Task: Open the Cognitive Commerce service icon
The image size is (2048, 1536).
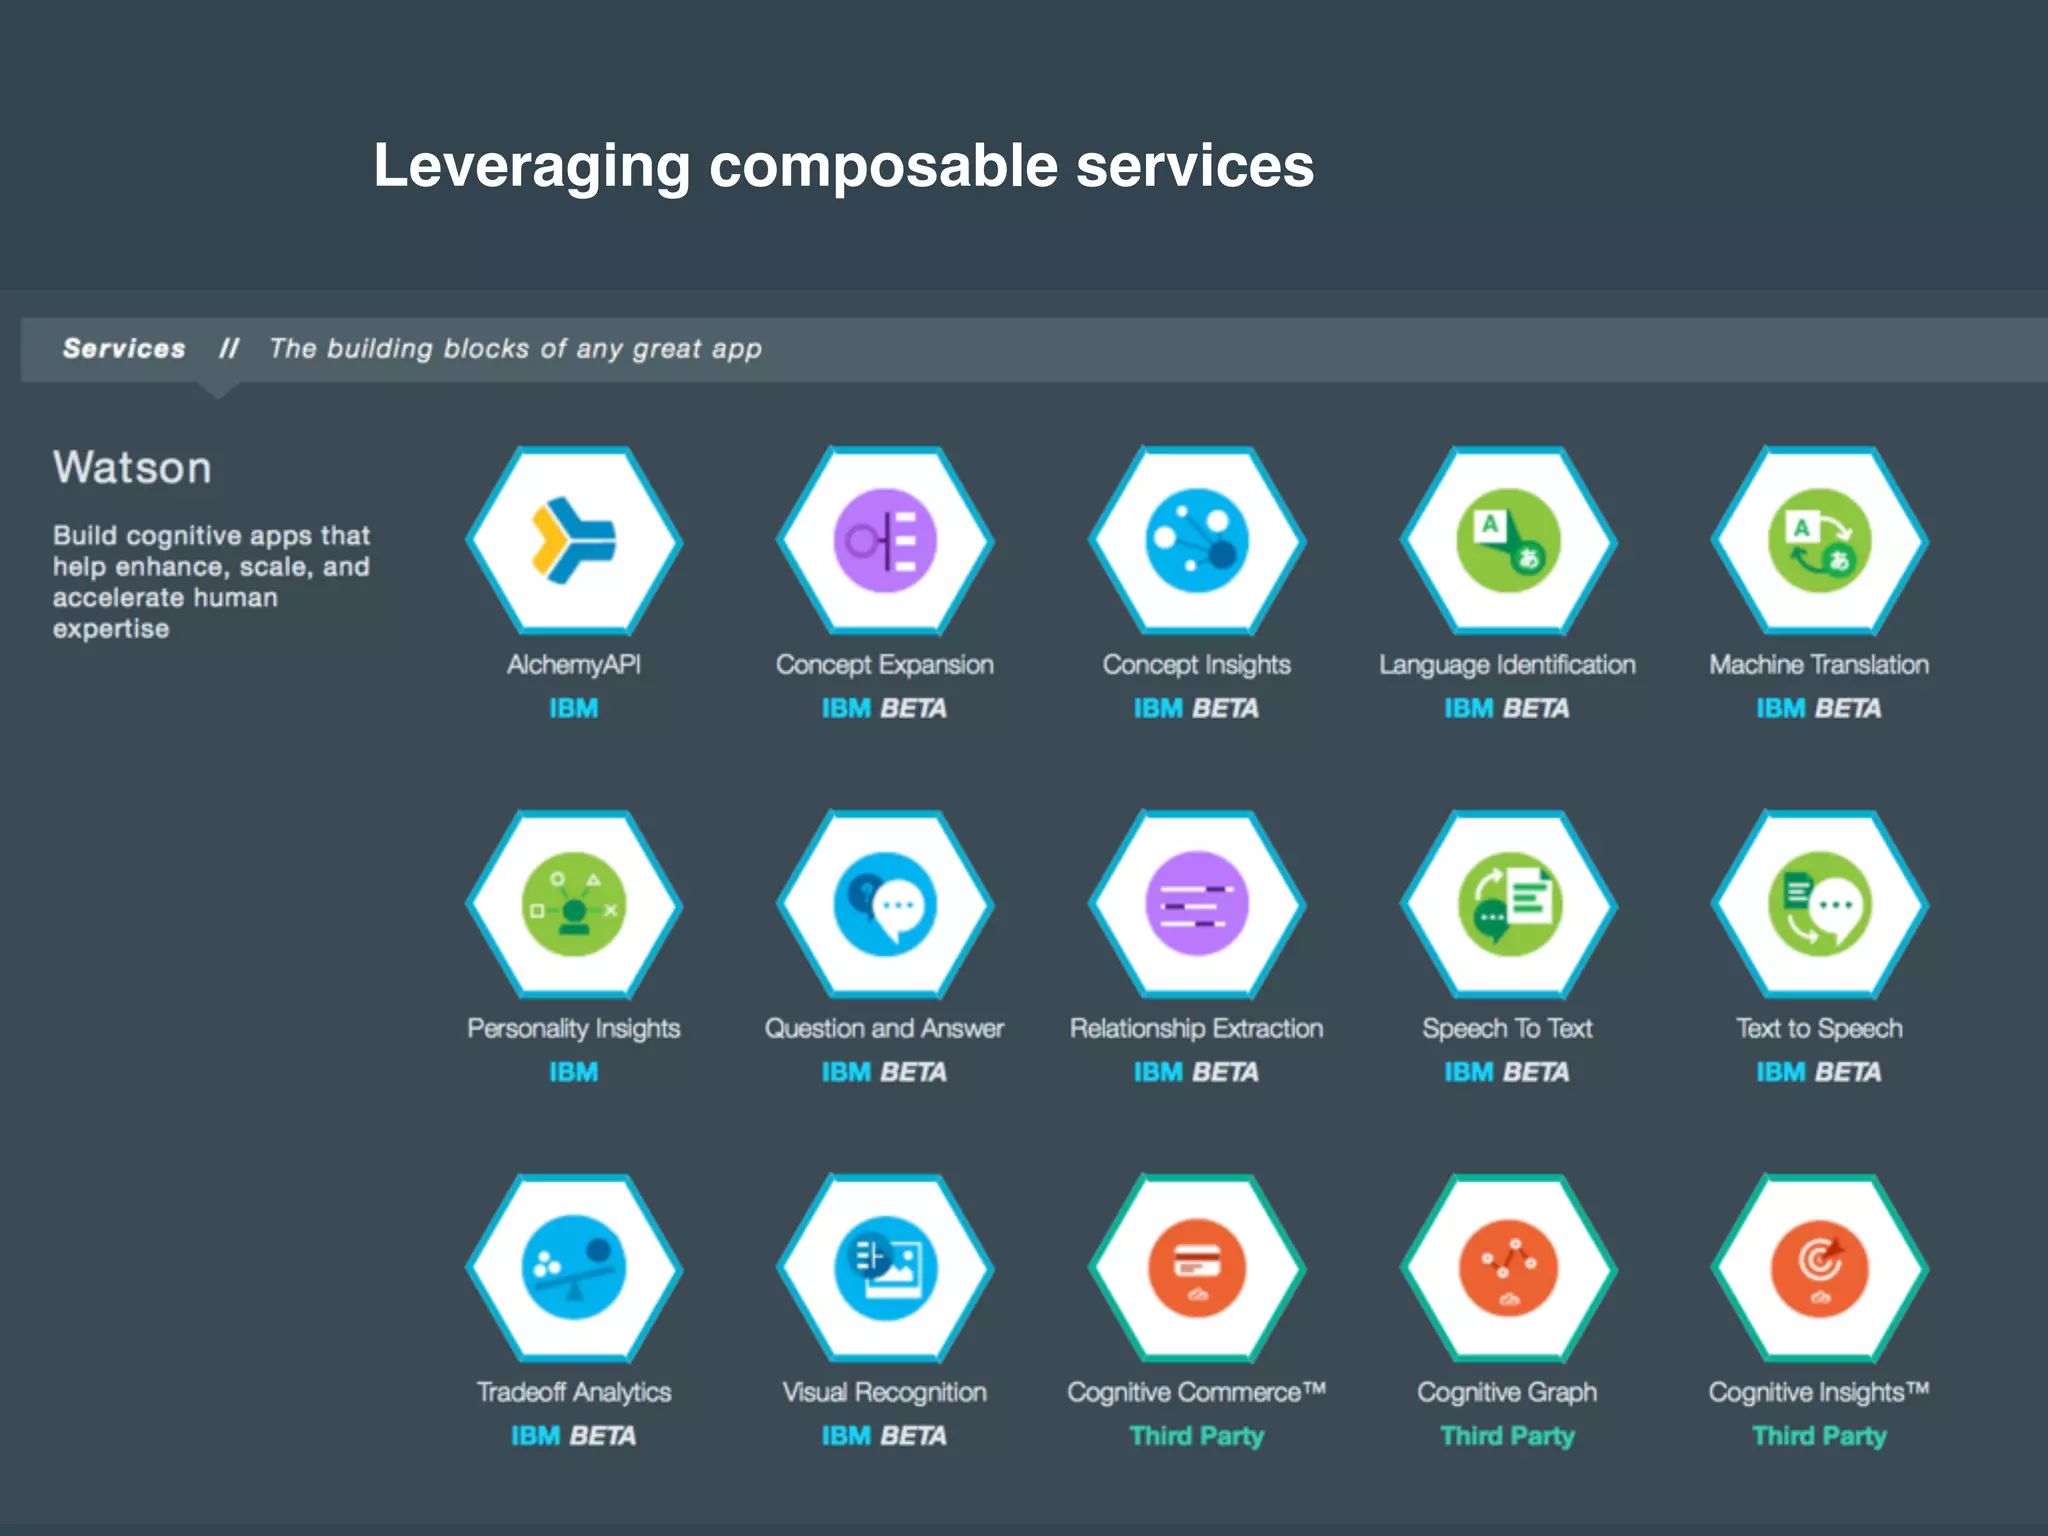Action: tap(1197, 1268)
